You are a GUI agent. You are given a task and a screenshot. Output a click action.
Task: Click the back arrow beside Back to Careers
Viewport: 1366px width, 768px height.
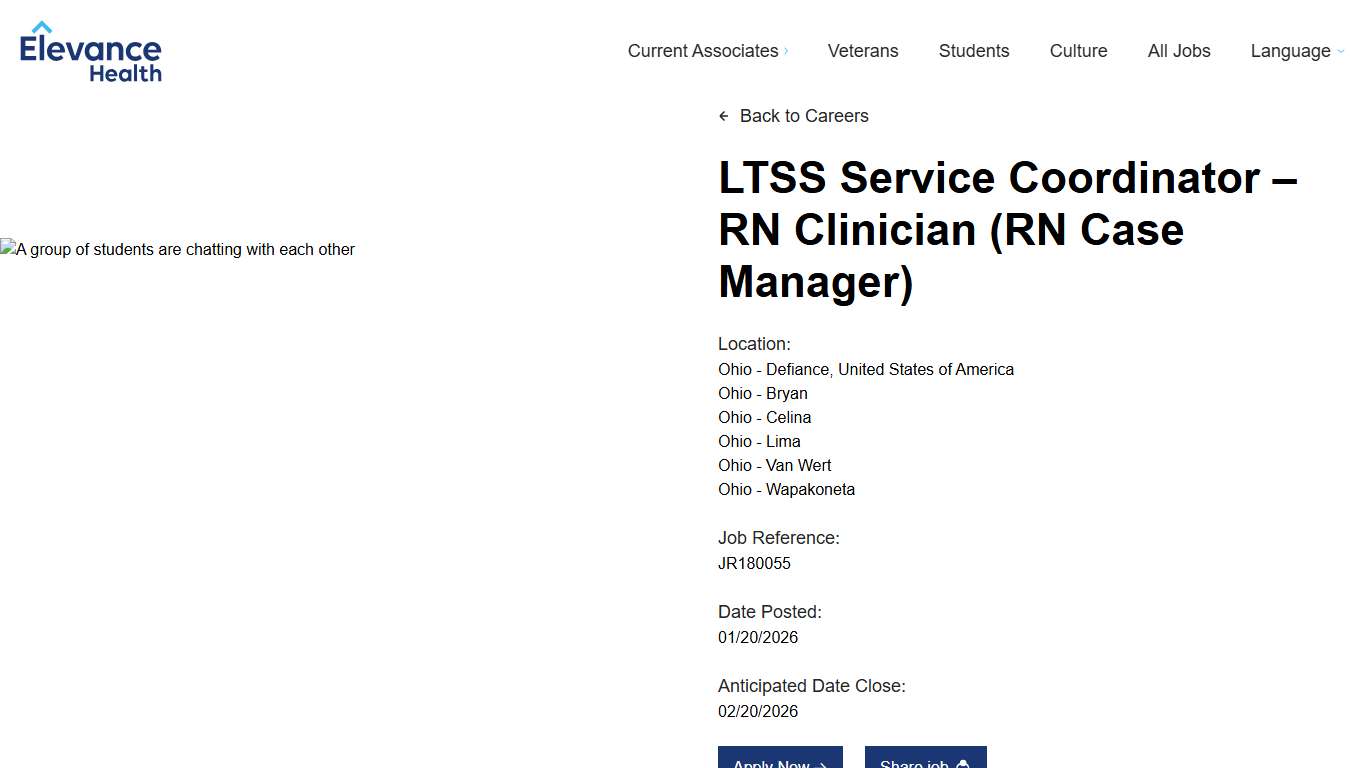[724, 116]
